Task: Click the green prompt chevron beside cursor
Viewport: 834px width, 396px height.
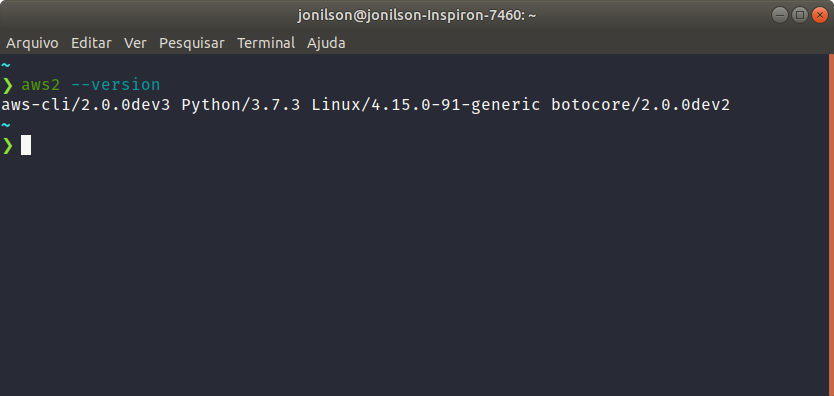Action: point(7,145)
